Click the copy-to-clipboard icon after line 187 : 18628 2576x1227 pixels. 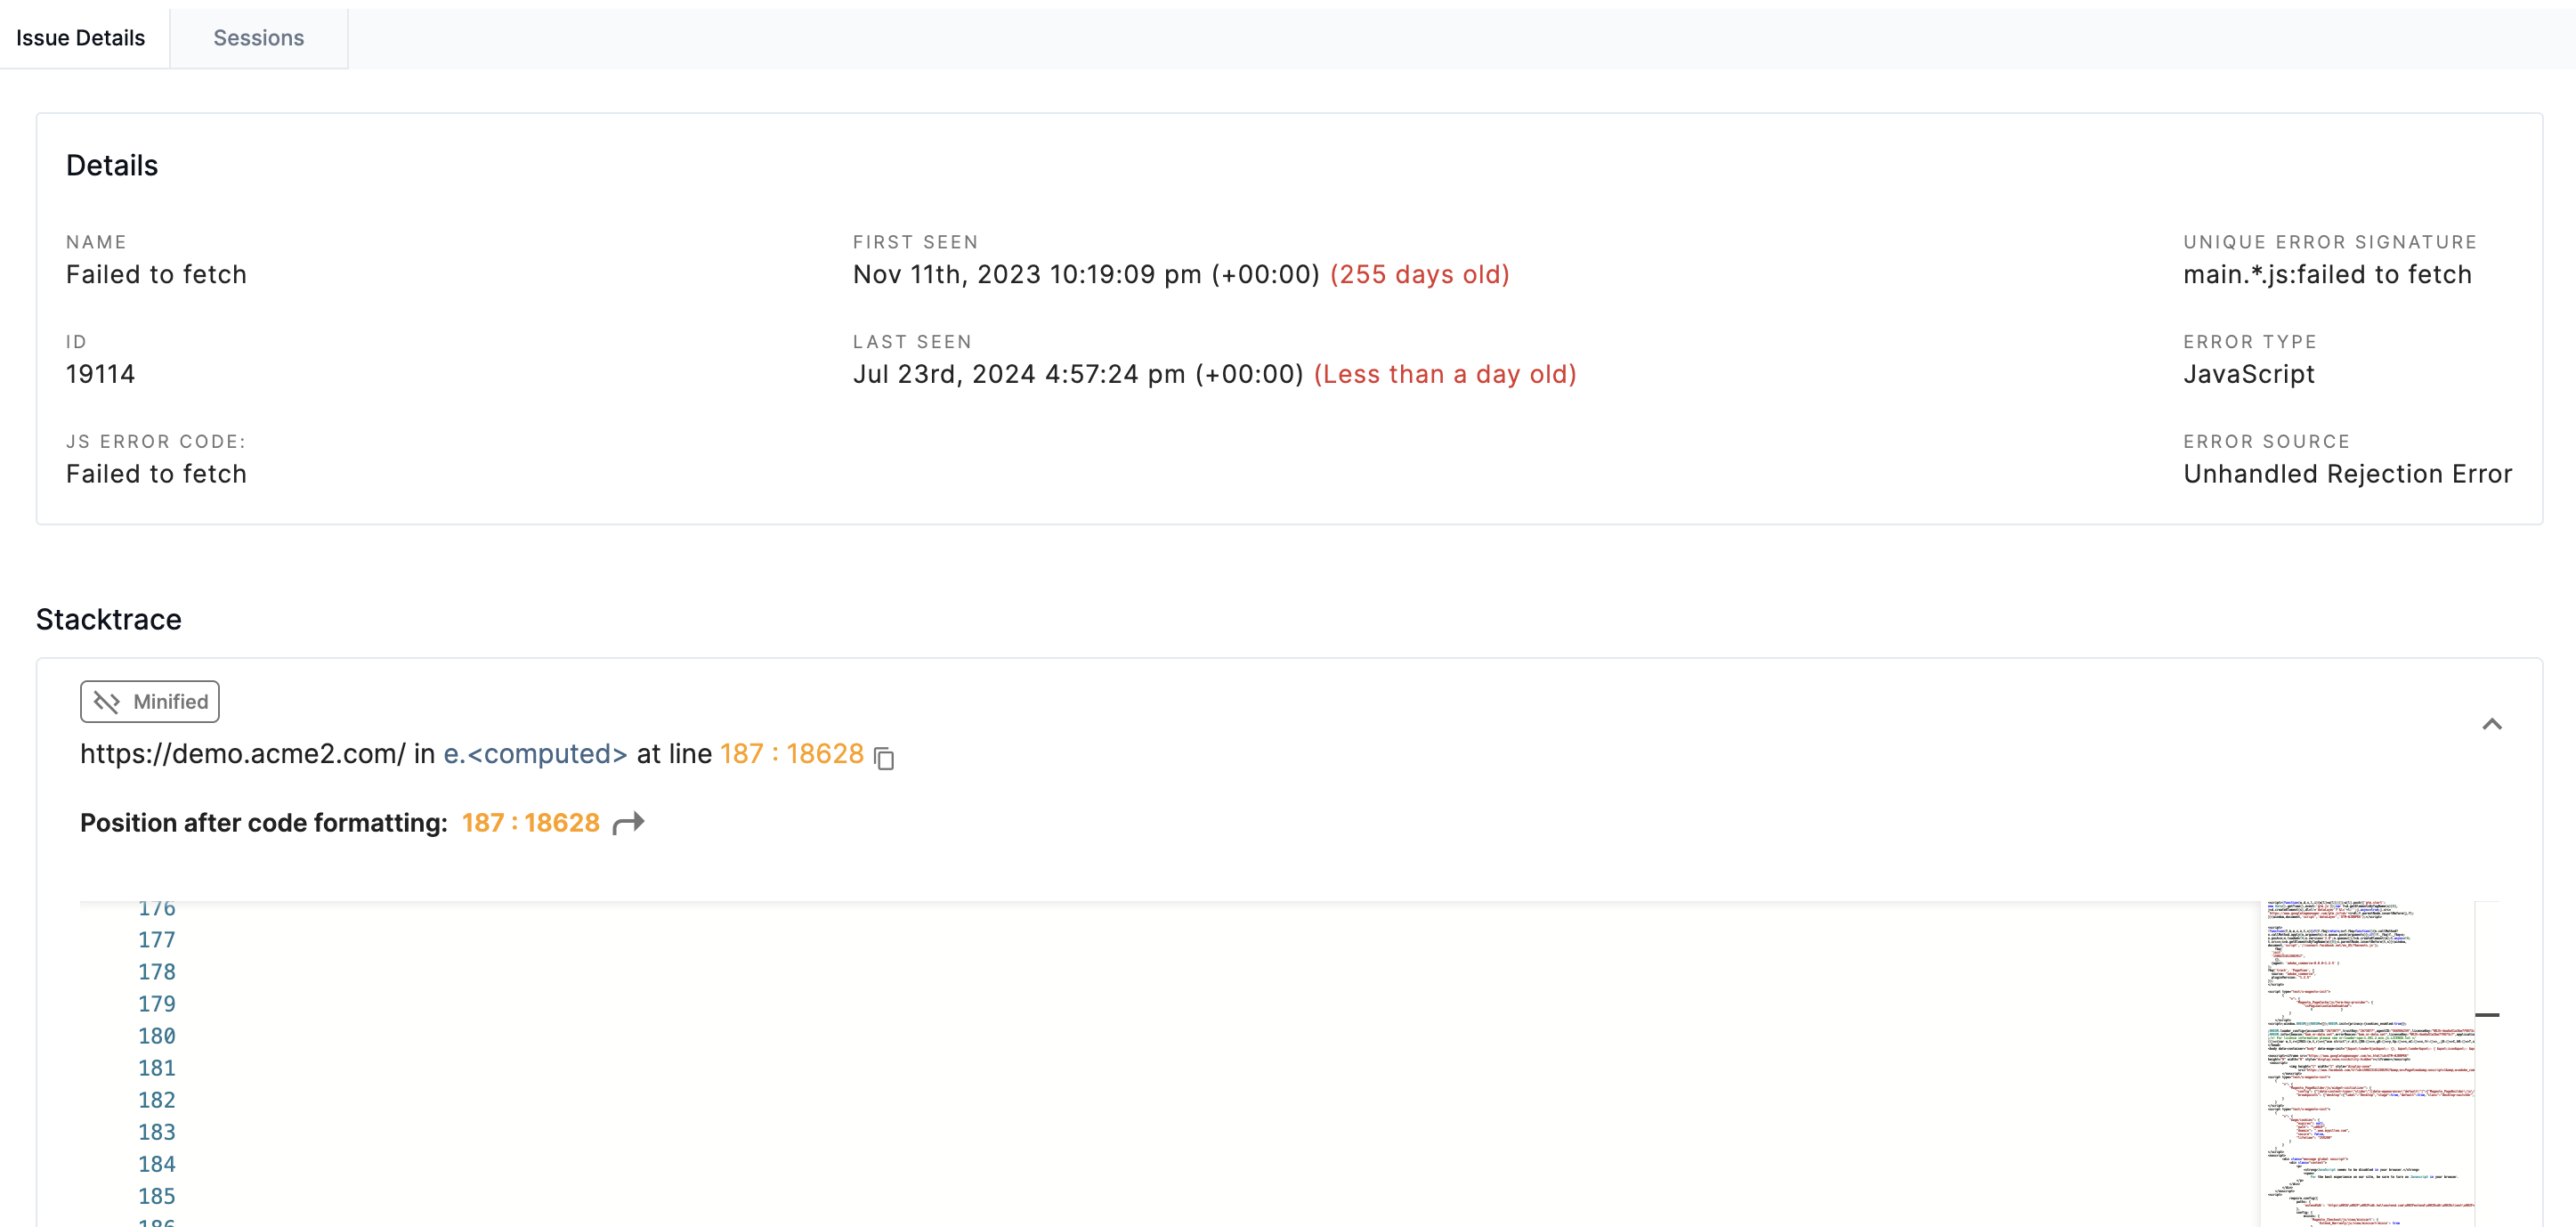tap(884, 758)
